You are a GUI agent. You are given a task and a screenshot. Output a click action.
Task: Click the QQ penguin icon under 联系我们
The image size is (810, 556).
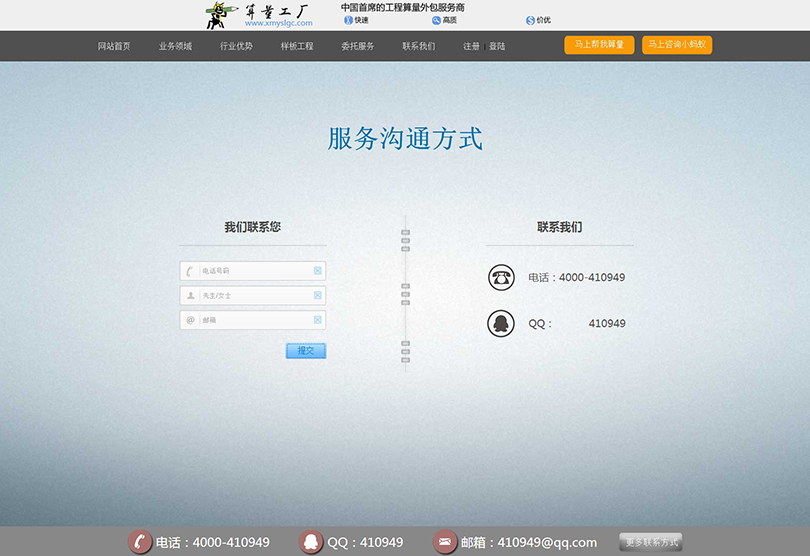pyautogui.click(x=501, y=323)
